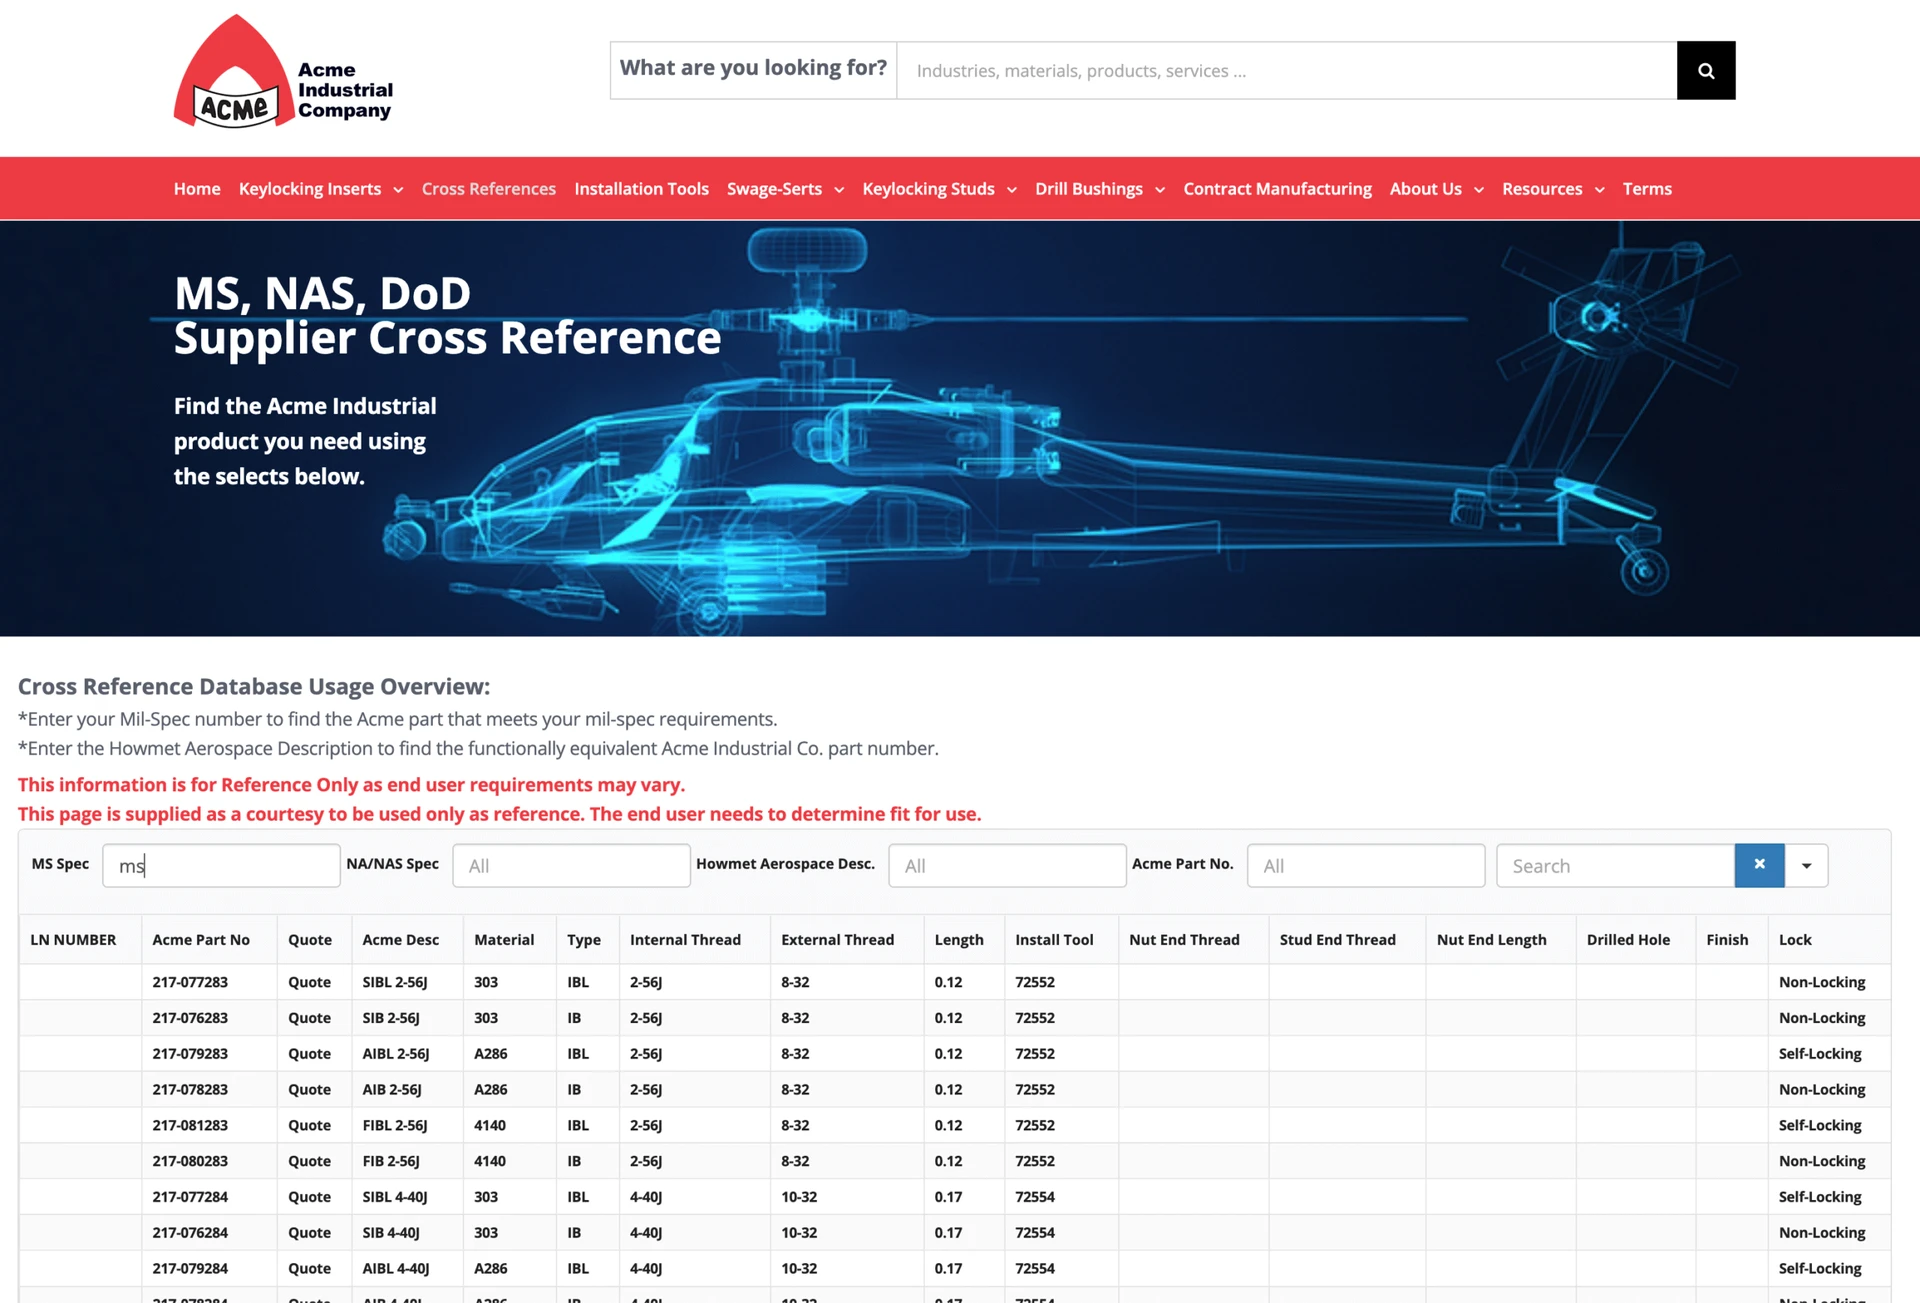Click the Howmet Aerospace Desc. filter field
Image resolution: width=1920 pixels, height=1303 pixels.
coord(1007,865)
